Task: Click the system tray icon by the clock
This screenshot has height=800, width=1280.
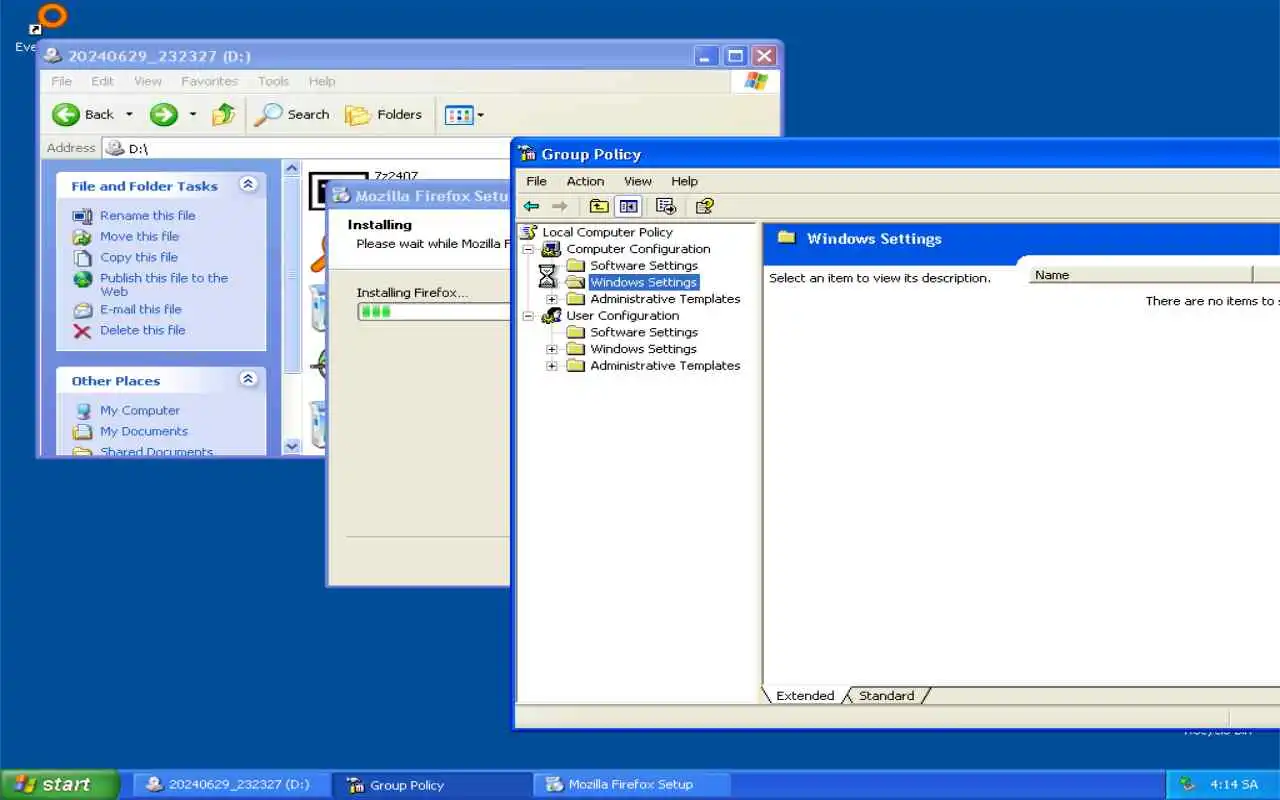Action: tap(1187, 784)
